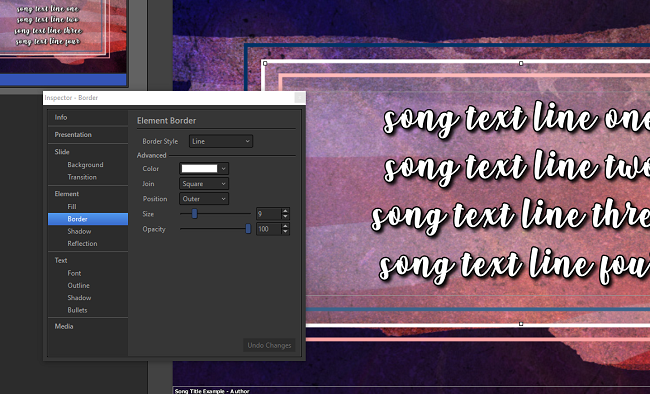The height and width of the screenshot is (394, 650).
Task: Select the Text category
Action: tap(61, 260)
